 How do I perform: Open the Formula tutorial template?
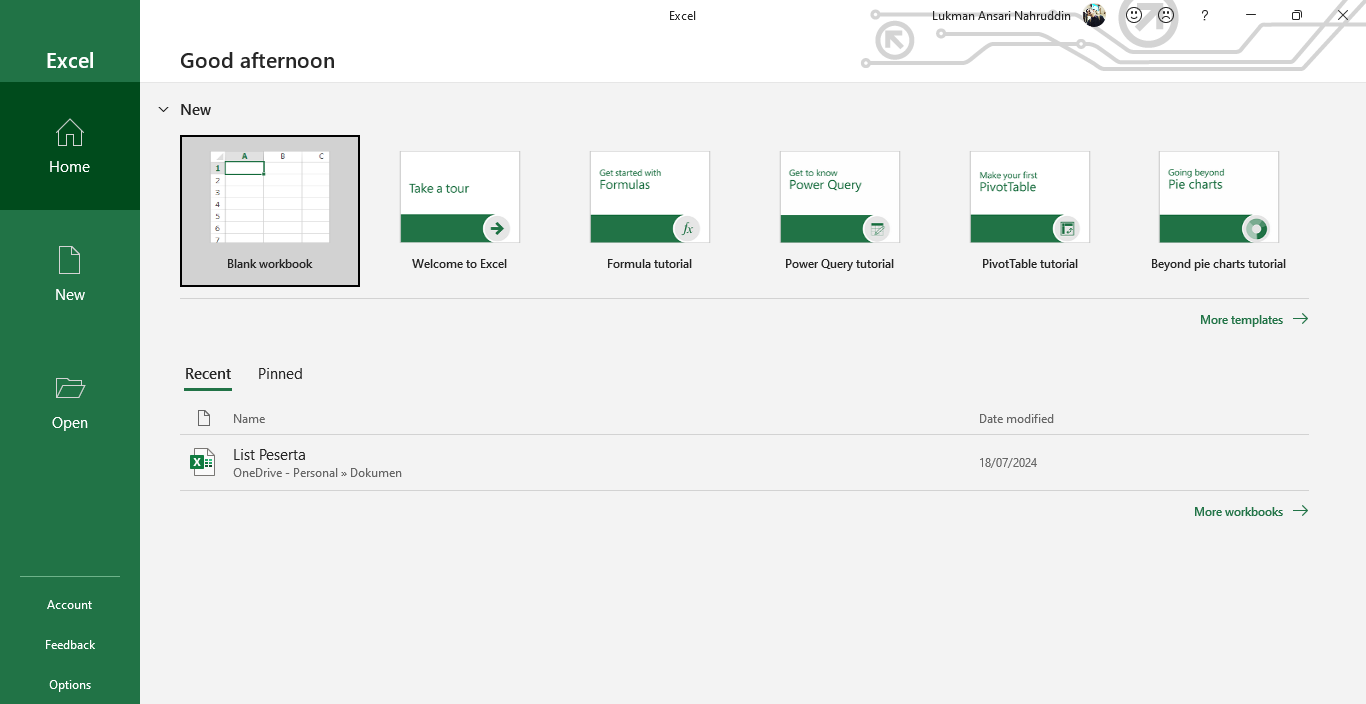pyautogui.click(x=650, y=211)
